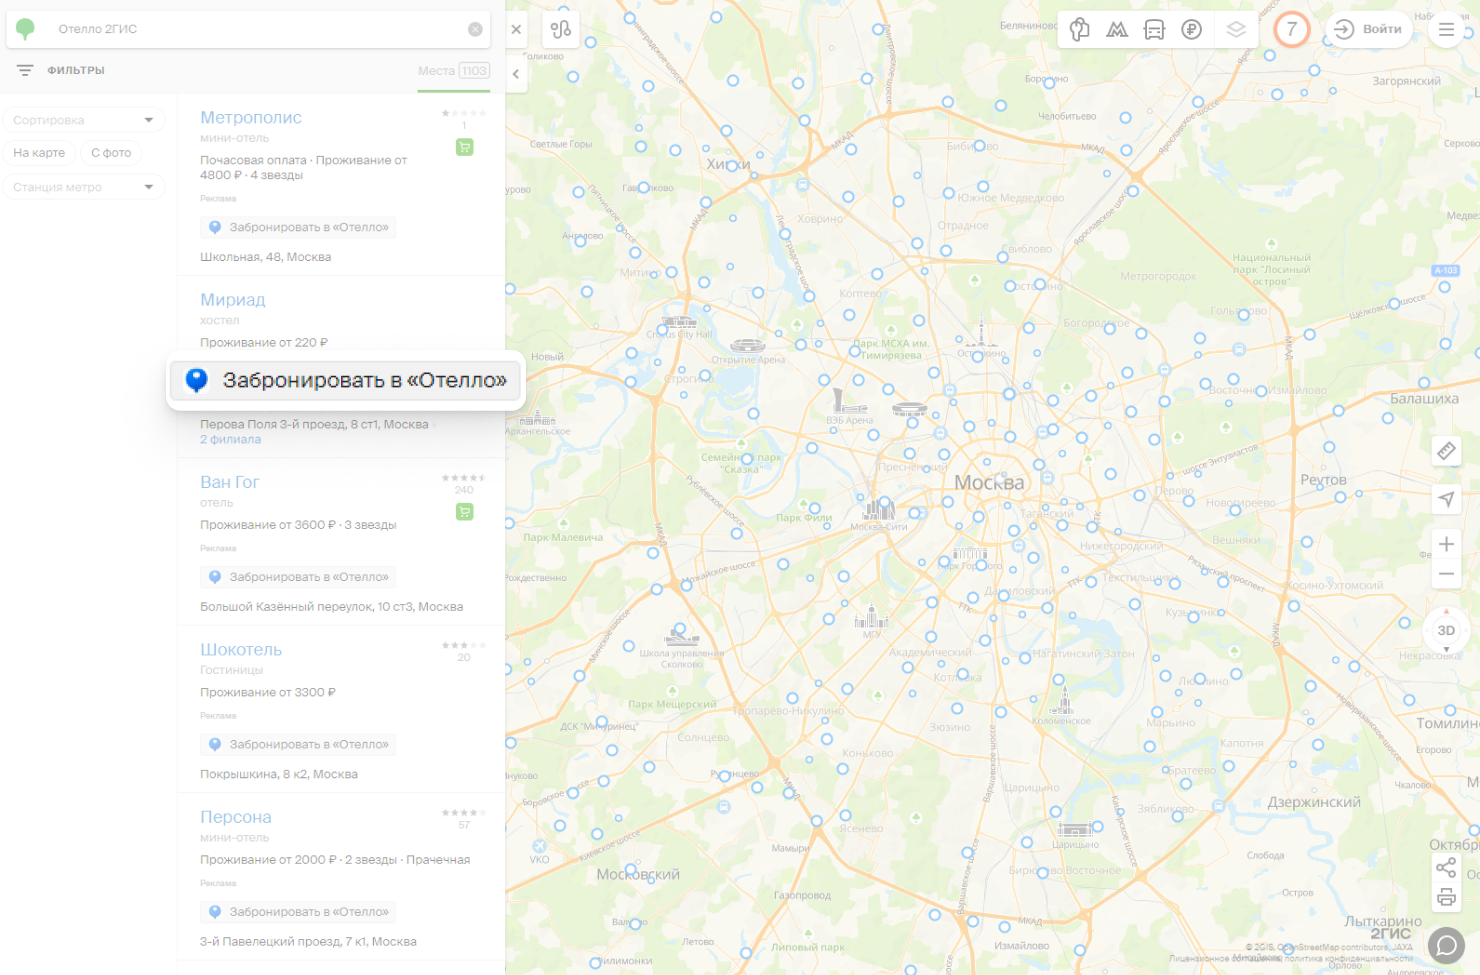Open map layers selector
The height and width of the screenshot is (975, 1480).
click(1236, 29)
